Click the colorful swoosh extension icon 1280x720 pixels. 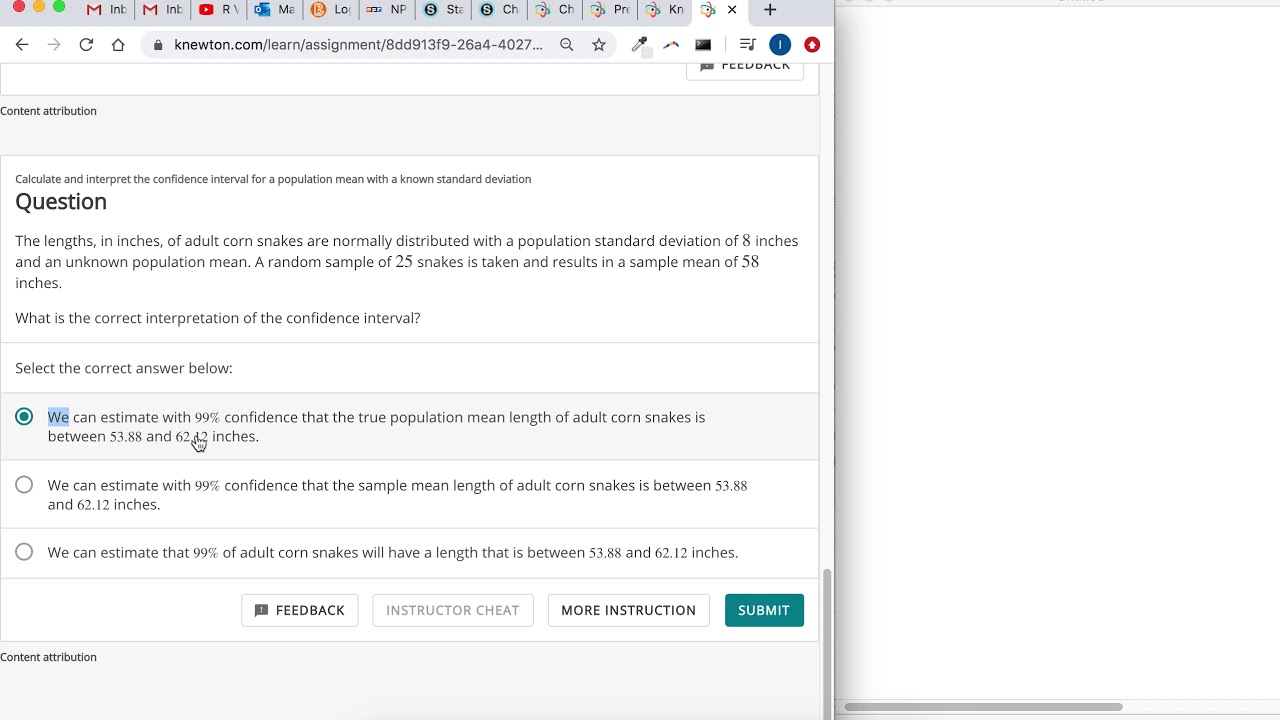tap(671, 45)
